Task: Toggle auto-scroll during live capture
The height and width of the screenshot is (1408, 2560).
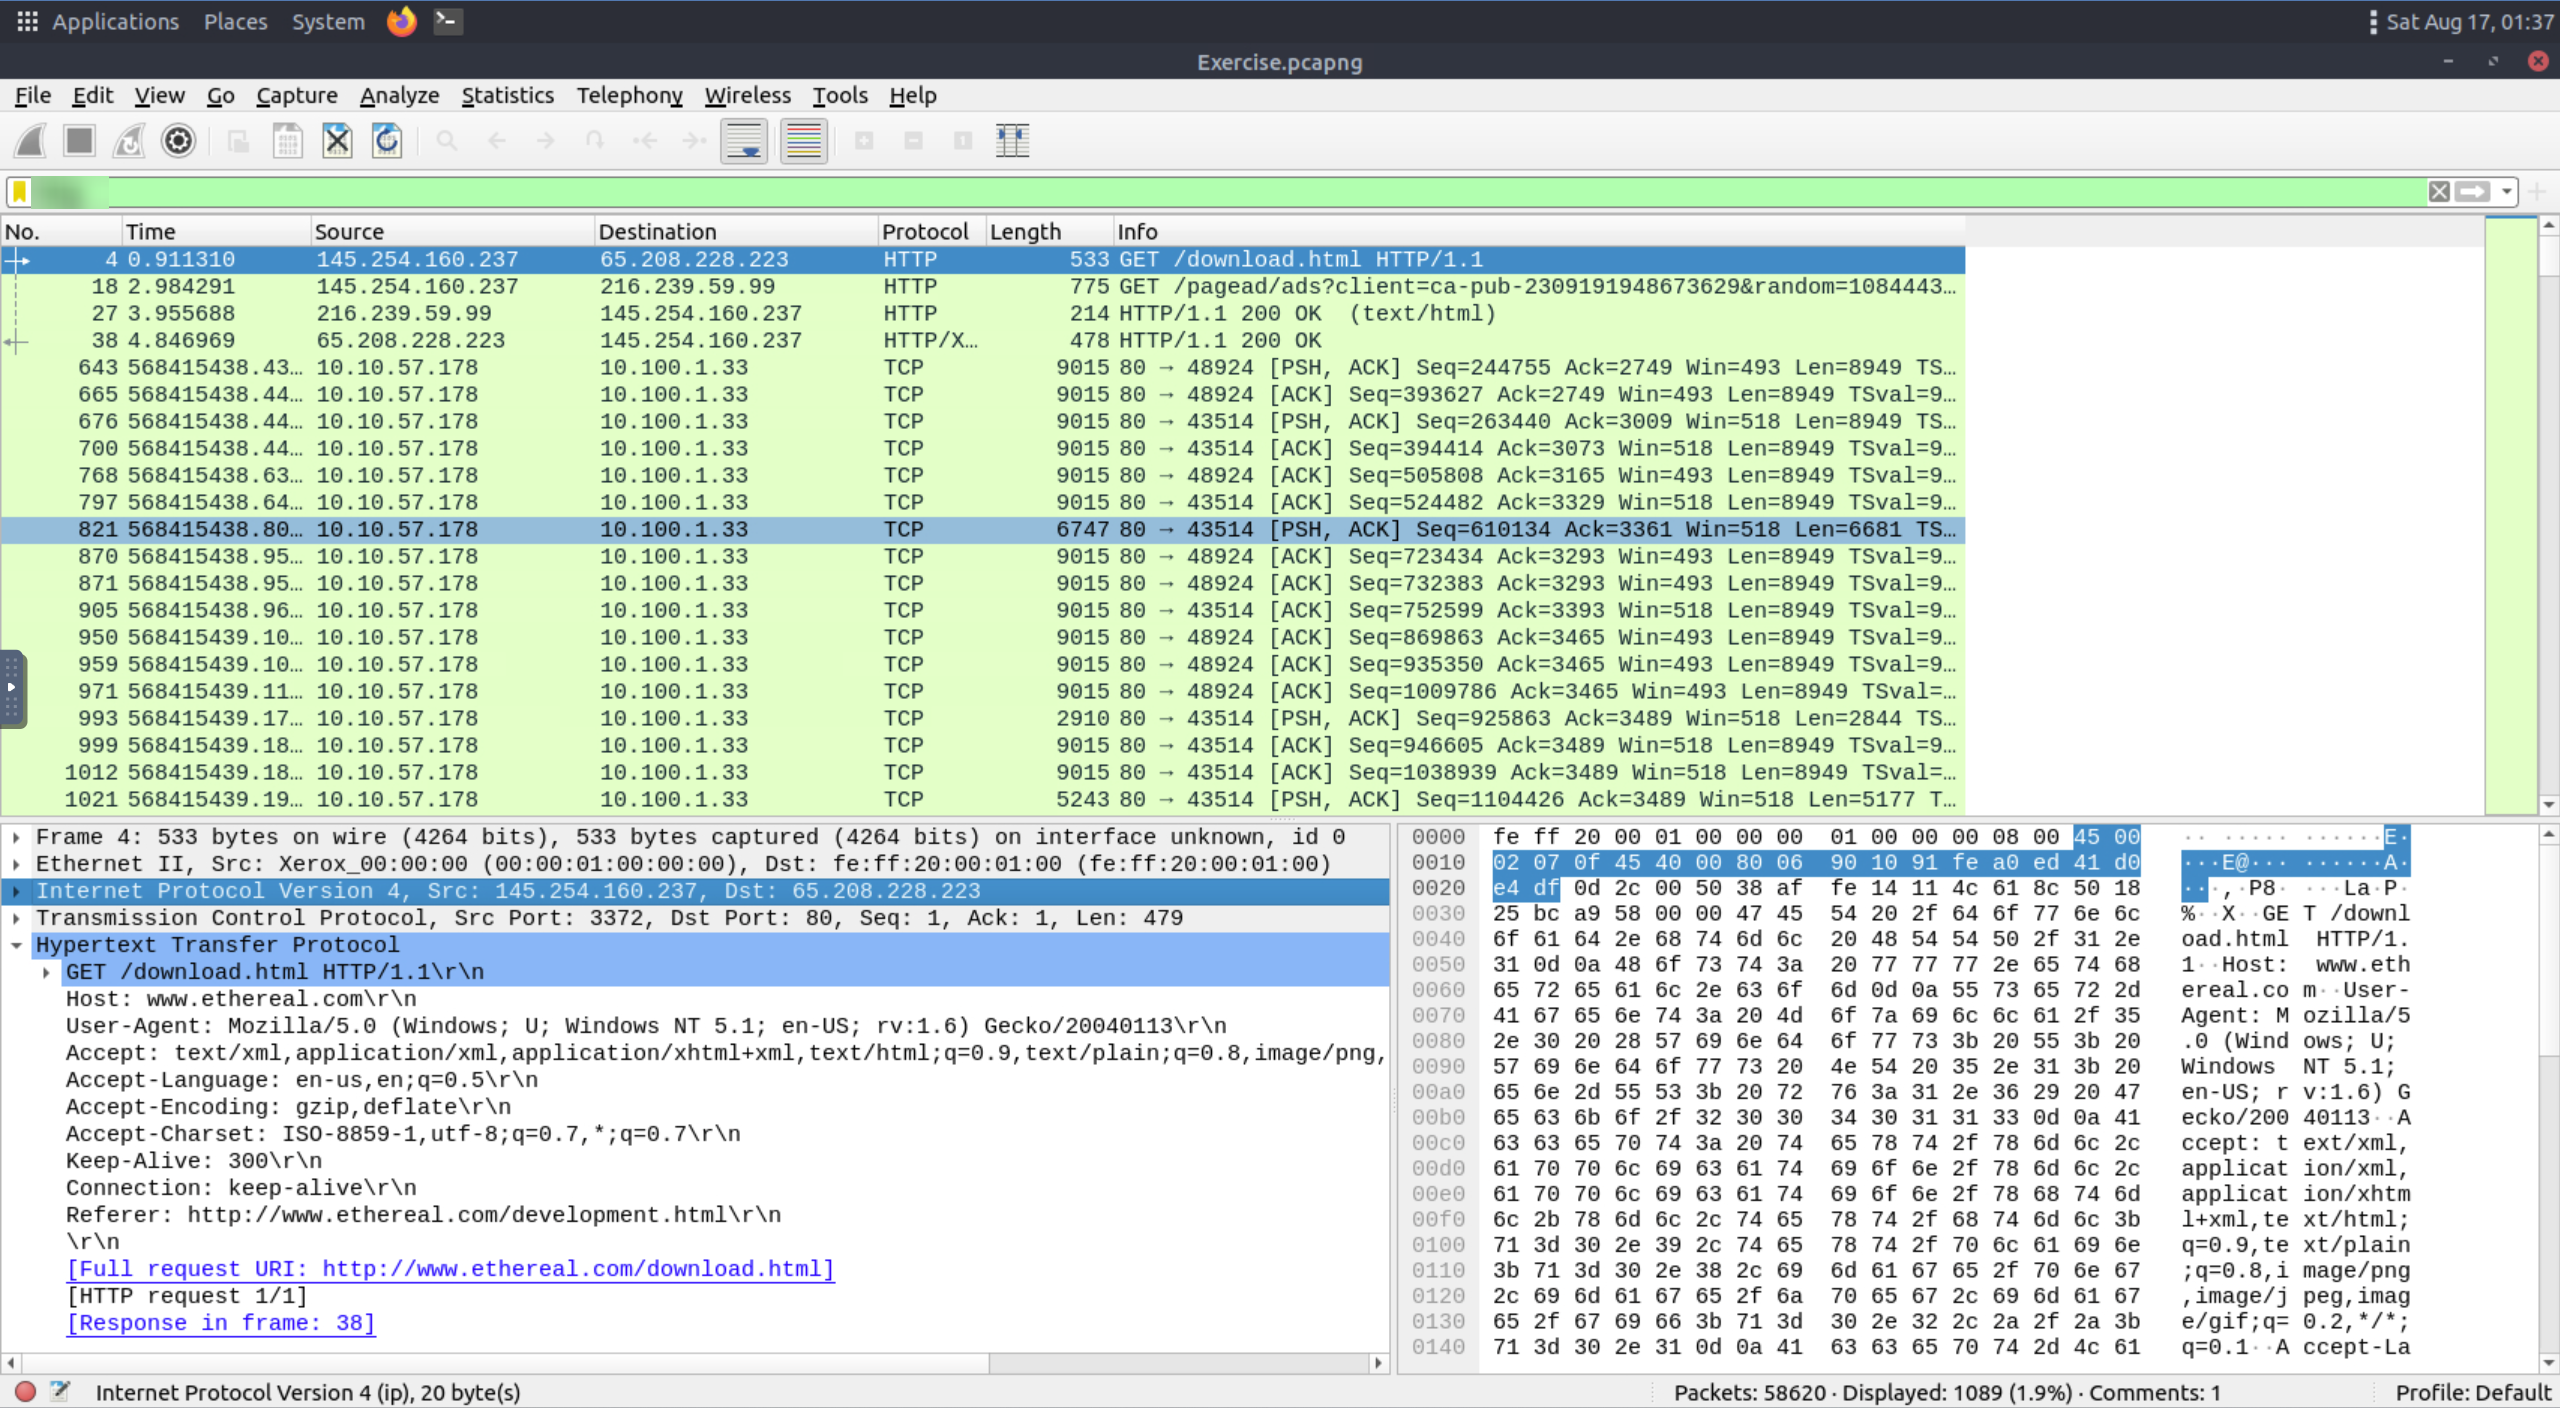Action: (x=744, y=141)
